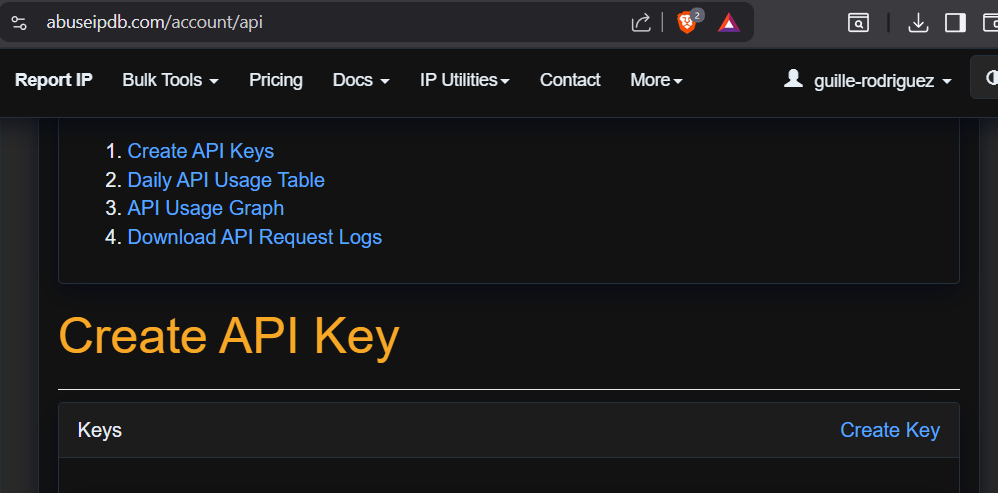Screen dimensions: 998x493
Task: Show the browser sidebar panel
Action: pos(955,22)
